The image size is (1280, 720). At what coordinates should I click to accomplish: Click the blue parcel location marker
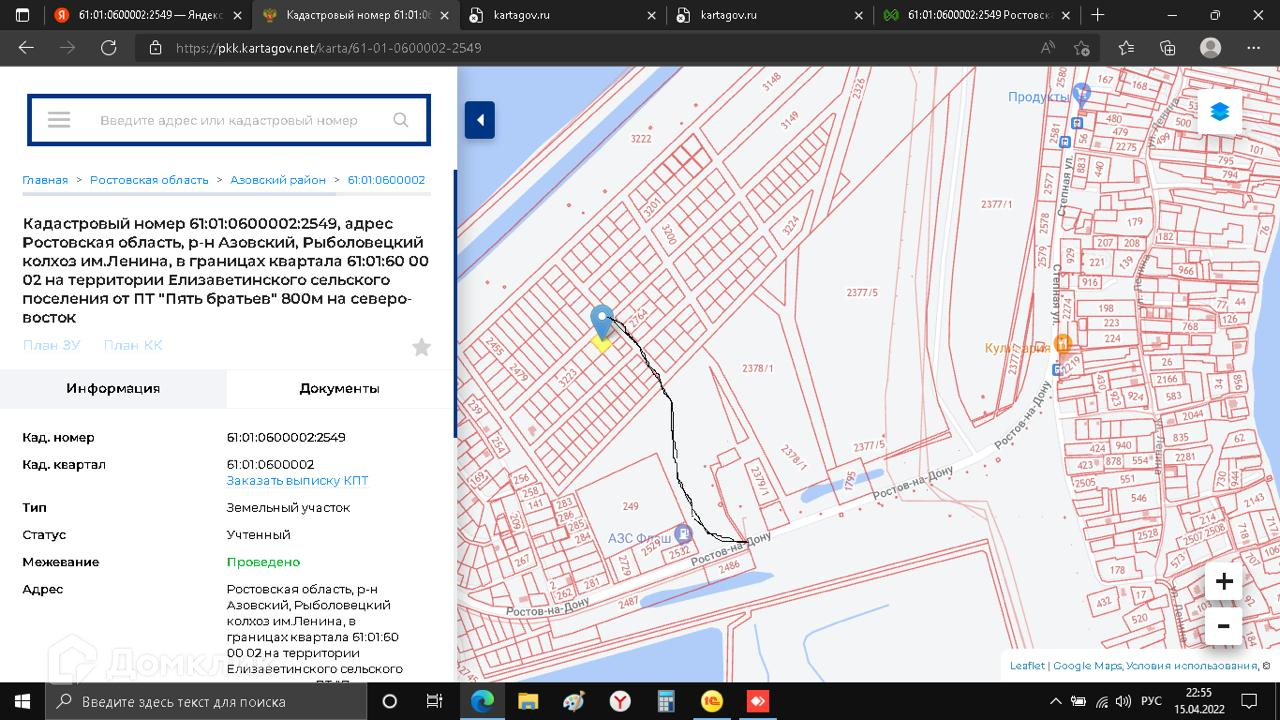tap(601, 322)
